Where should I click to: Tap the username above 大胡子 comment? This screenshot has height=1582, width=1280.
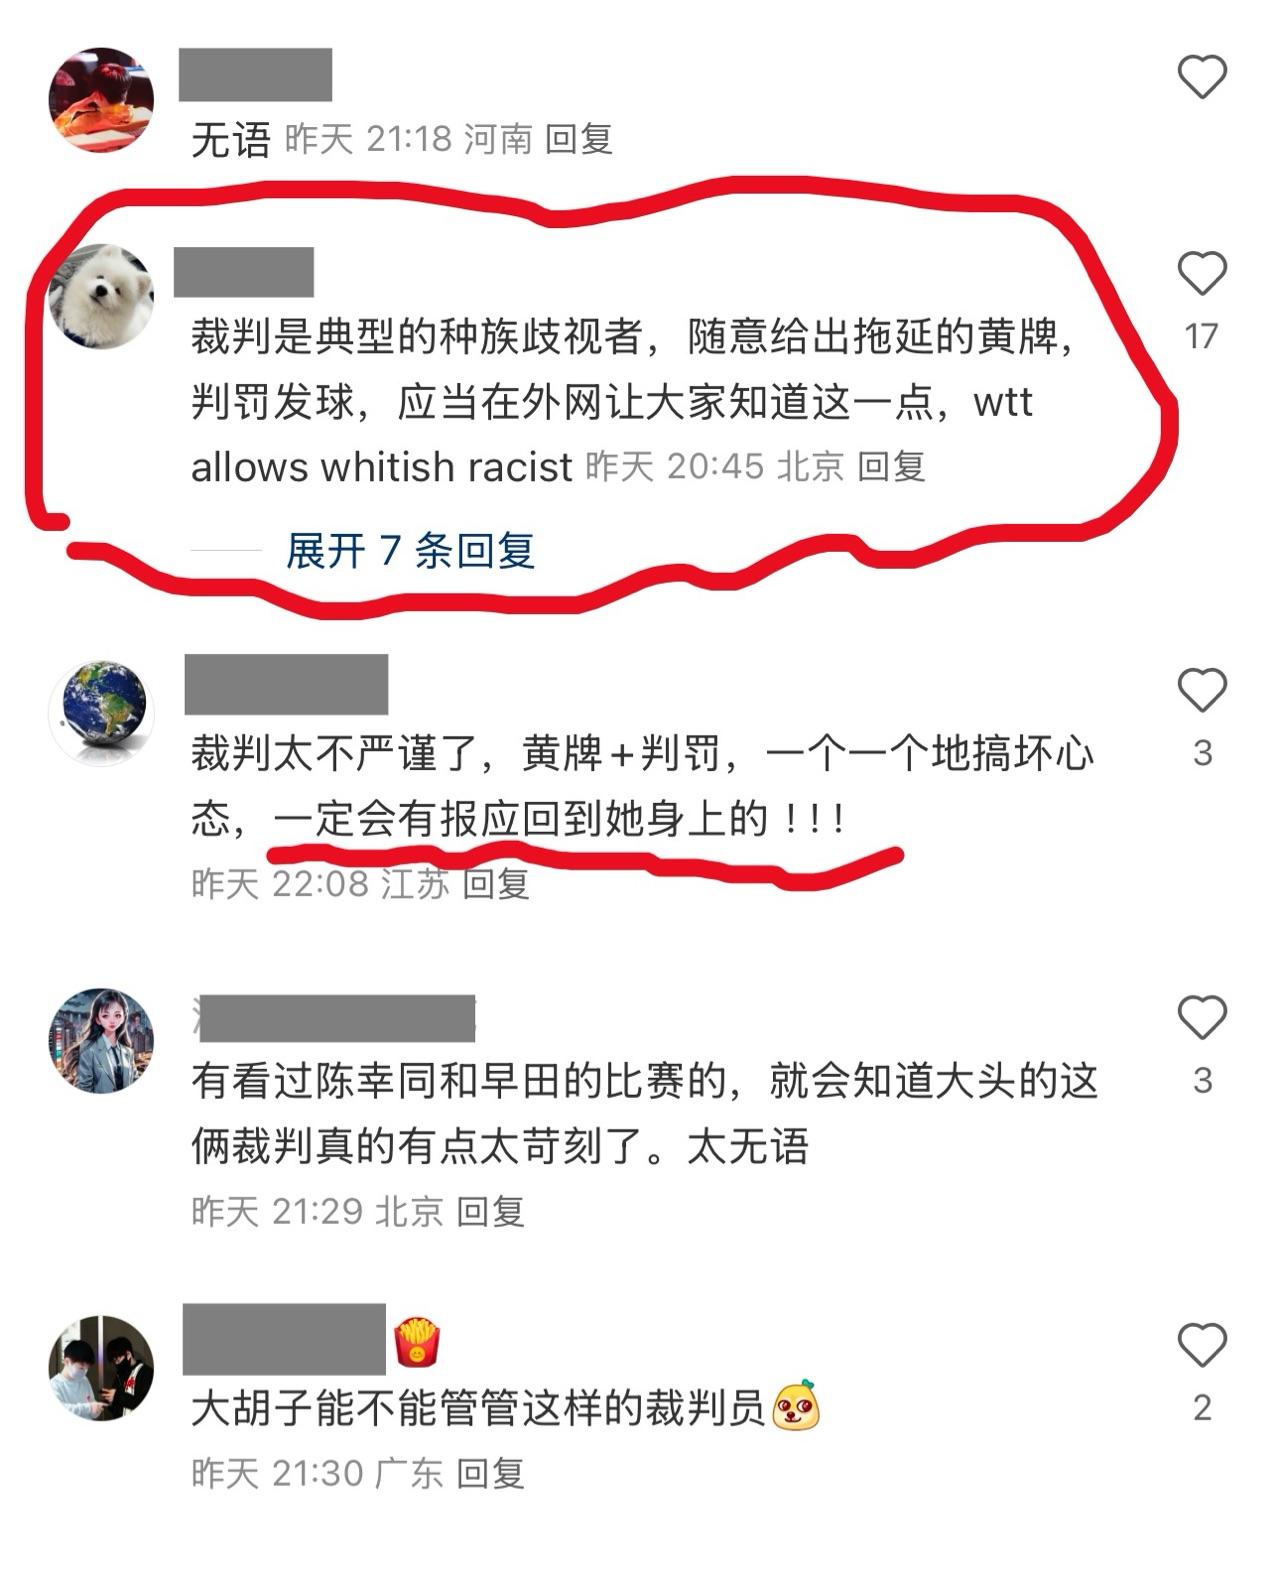285,1339
